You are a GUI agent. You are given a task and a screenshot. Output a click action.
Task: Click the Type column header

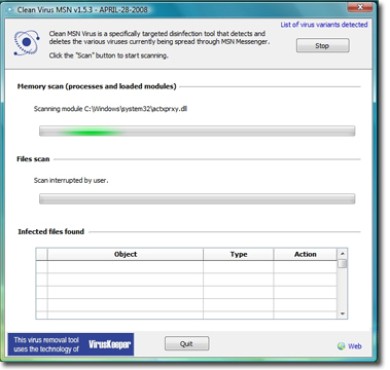(239, 254)
